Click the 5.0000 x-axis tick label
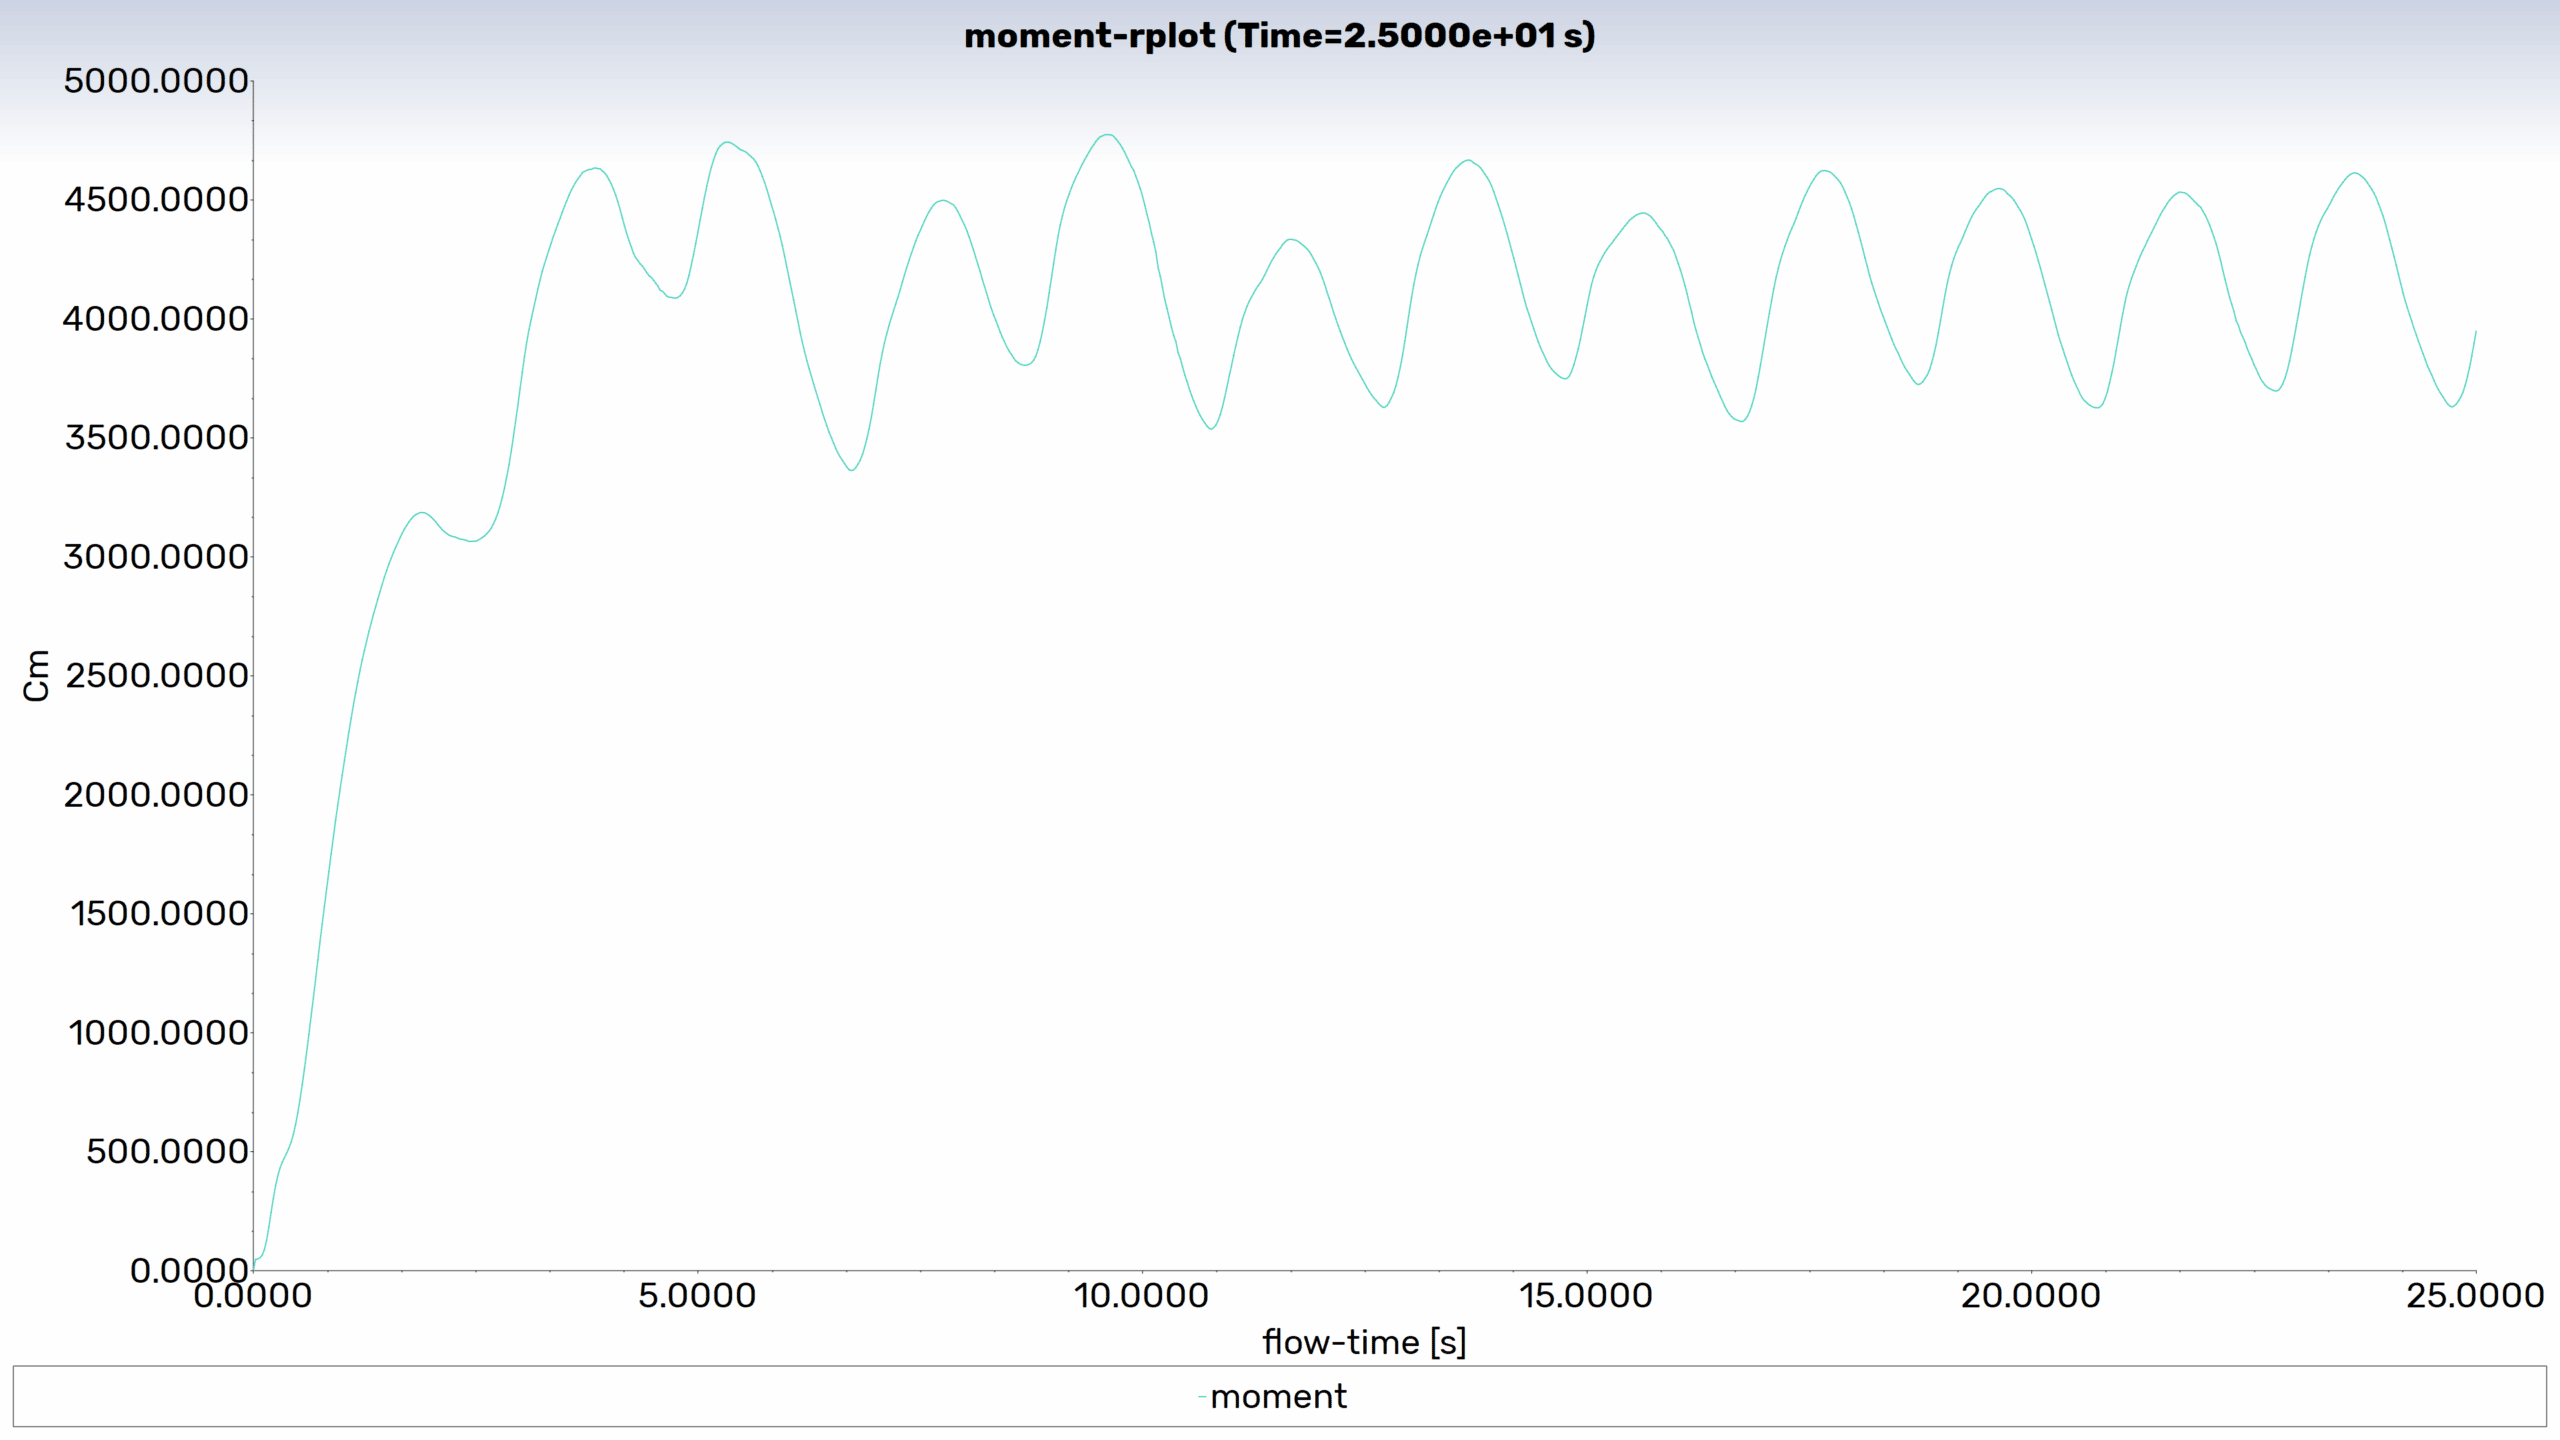This screenshot has width=2560, height=1440. click(697, 1296)
